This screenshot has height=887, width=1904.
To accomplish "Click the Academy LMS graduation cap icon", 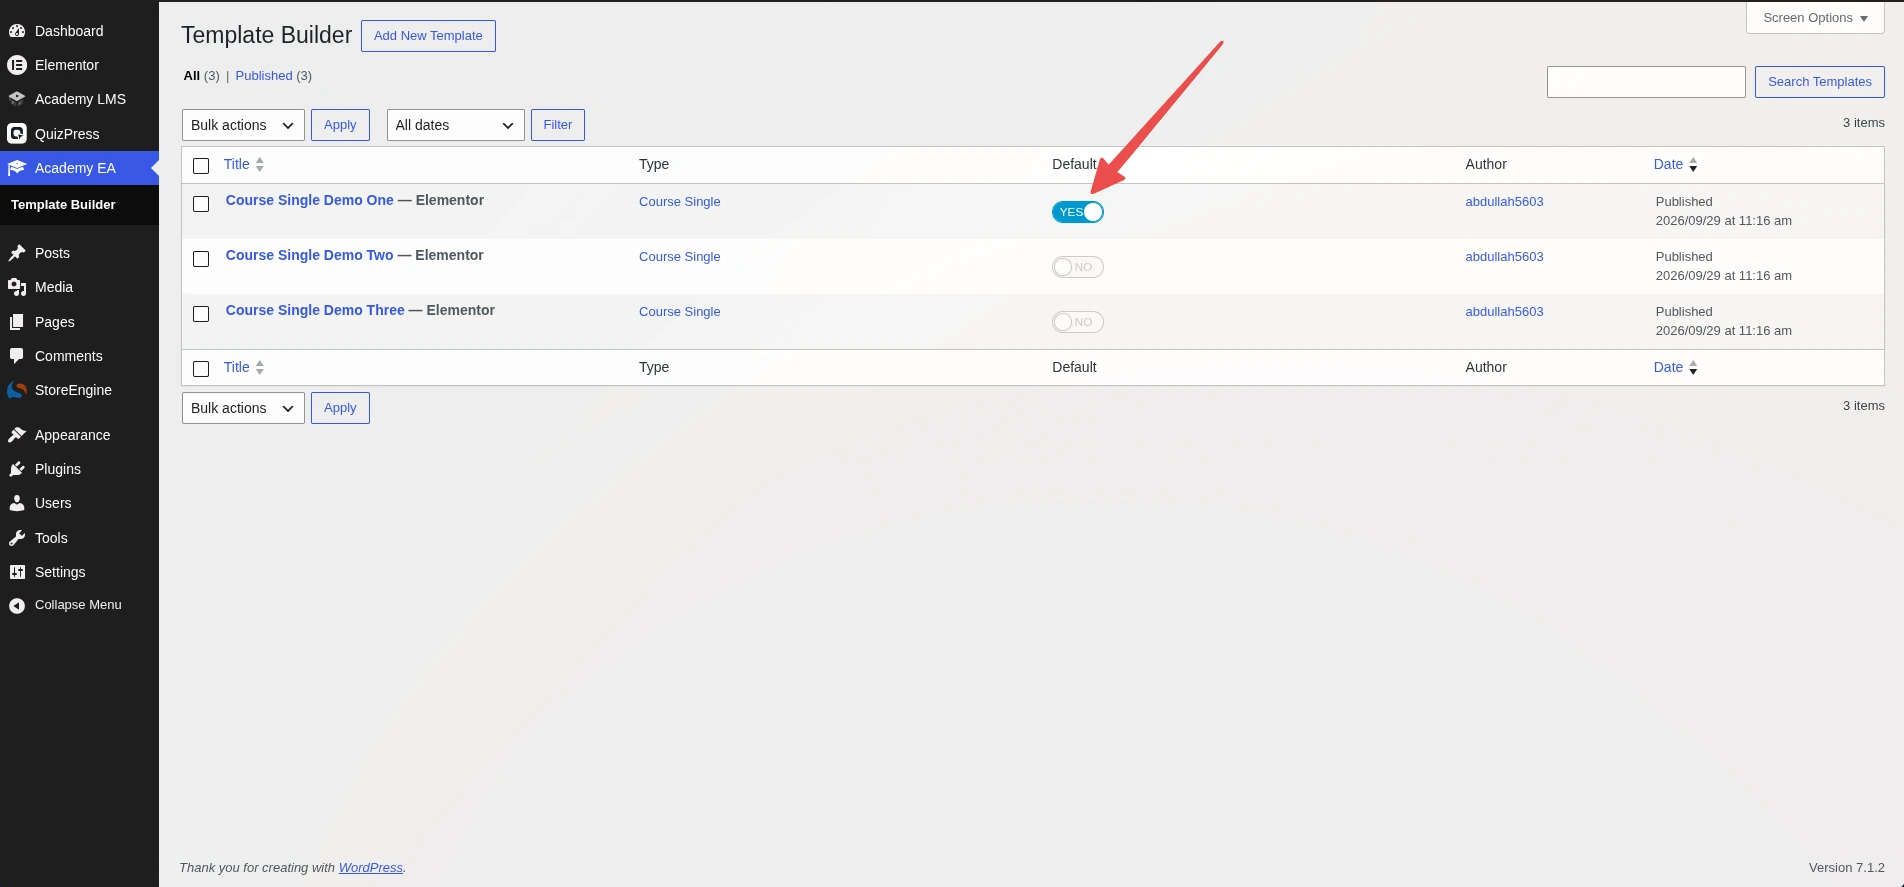I will (17, 99).
